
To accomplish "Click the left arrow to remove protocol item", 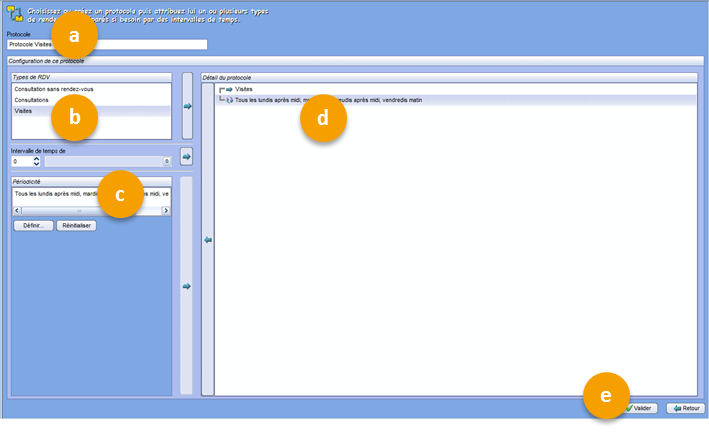I will [x=208, y=239].
